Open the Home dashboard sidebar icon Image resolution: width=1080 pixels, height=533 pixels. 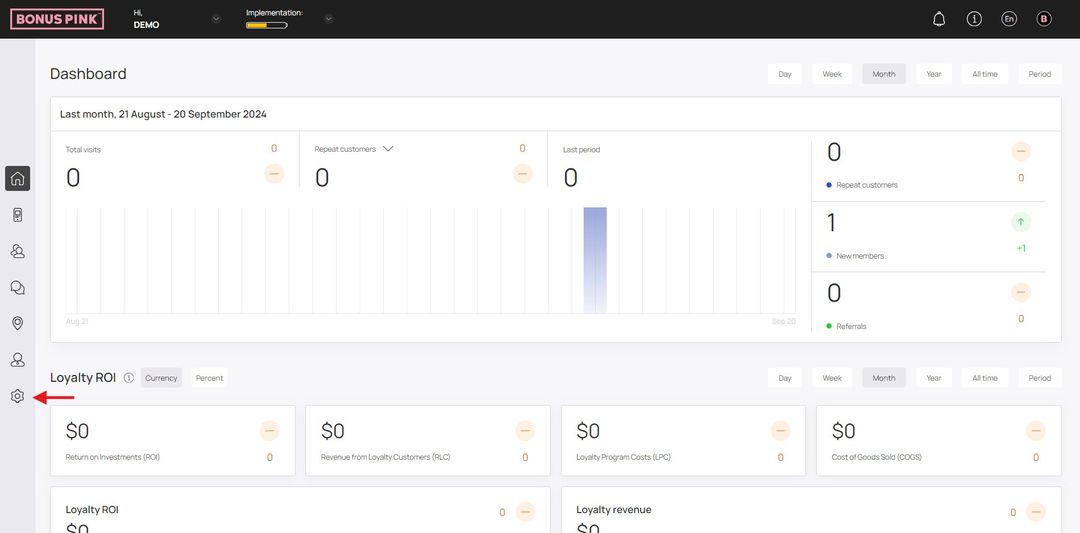[17, 178]
